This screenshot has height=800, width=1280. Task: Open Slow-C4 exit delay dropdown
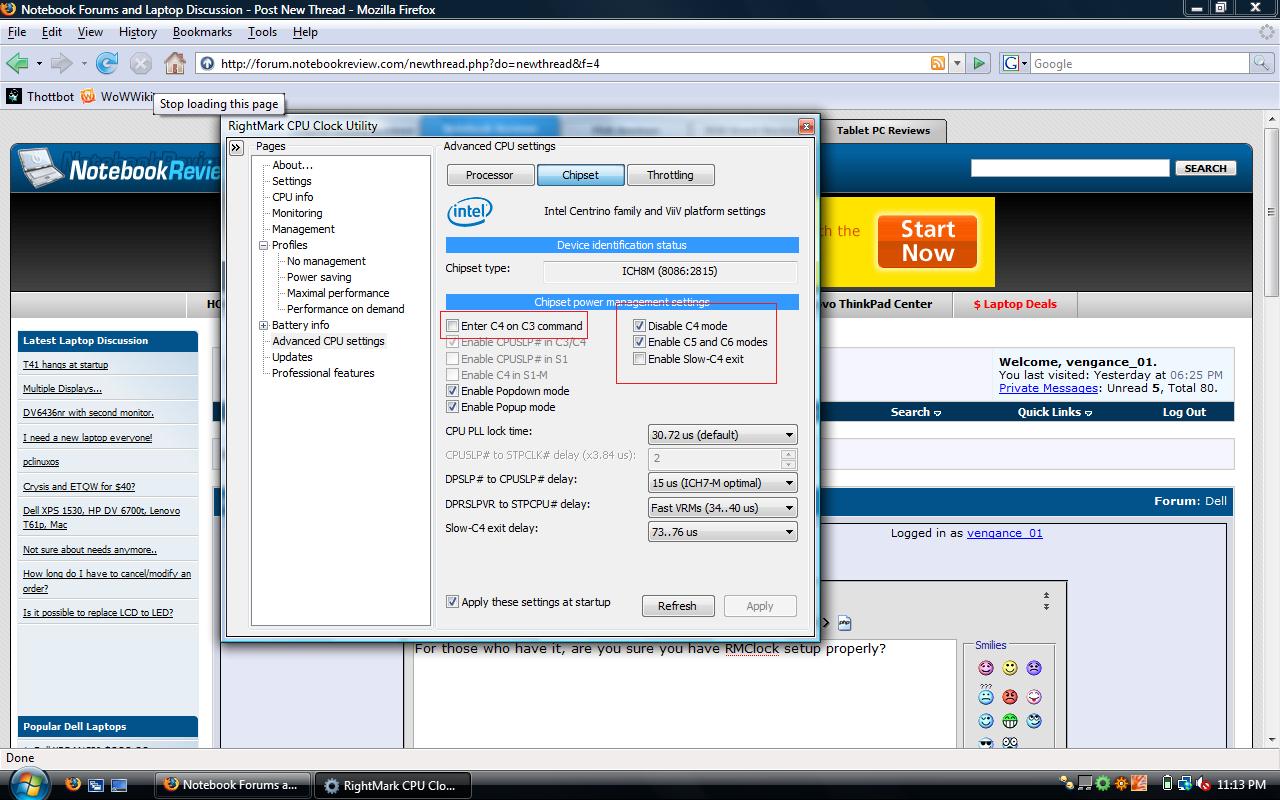(x=723, y=532)
